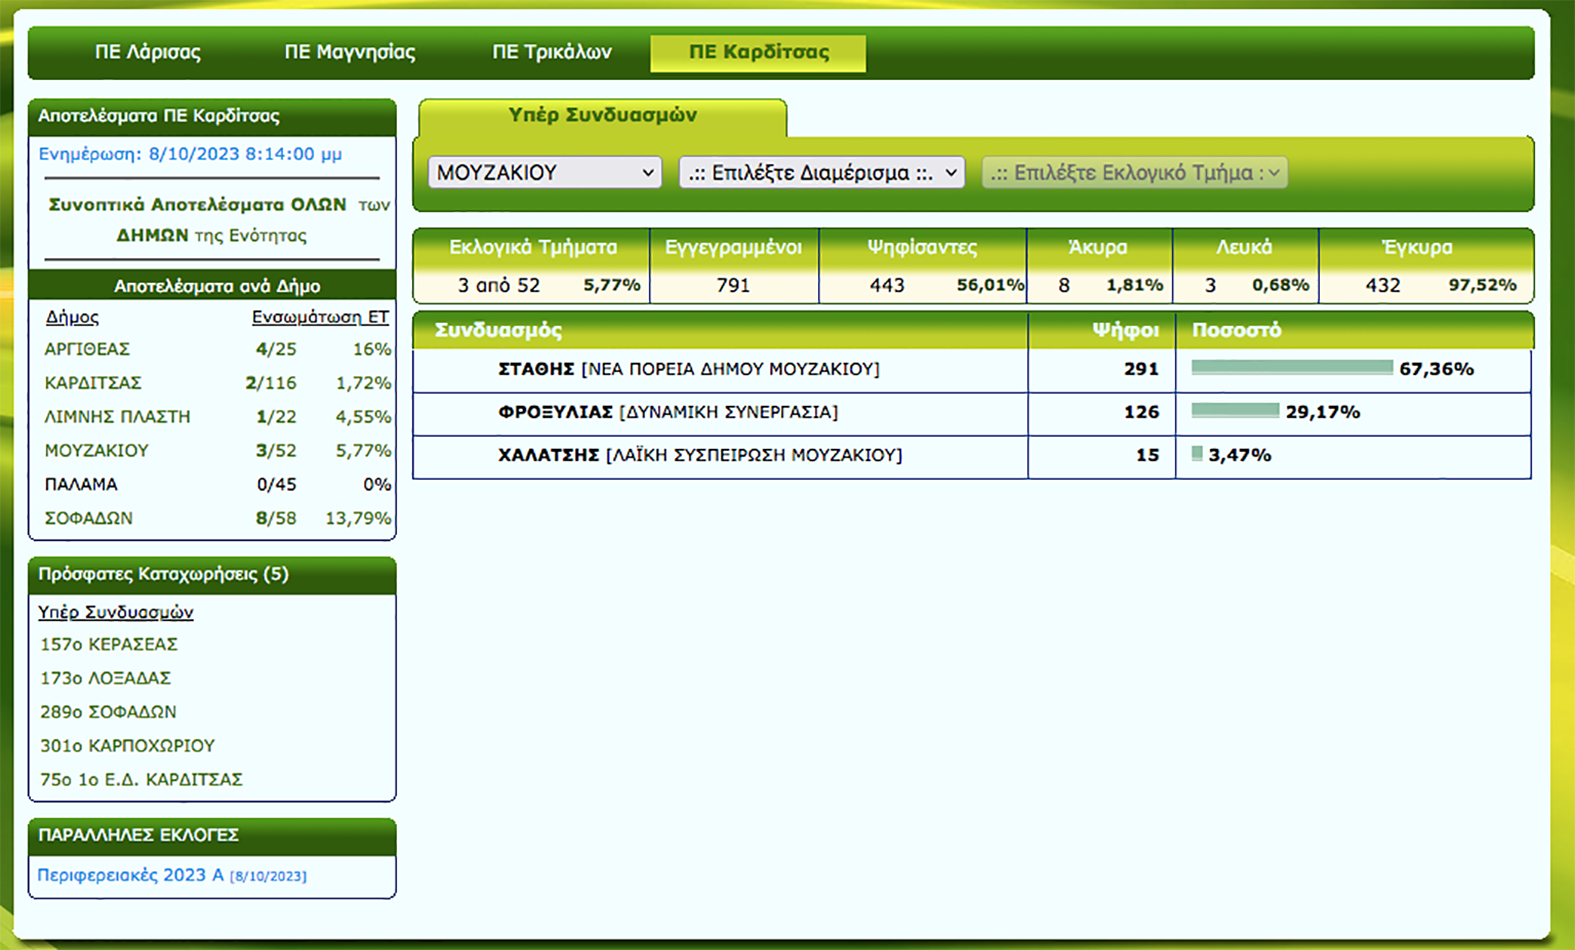Switch to the ΠΕ Λάρισας tab
This screenshot has width=1575, height=950.
pos(147,52)
